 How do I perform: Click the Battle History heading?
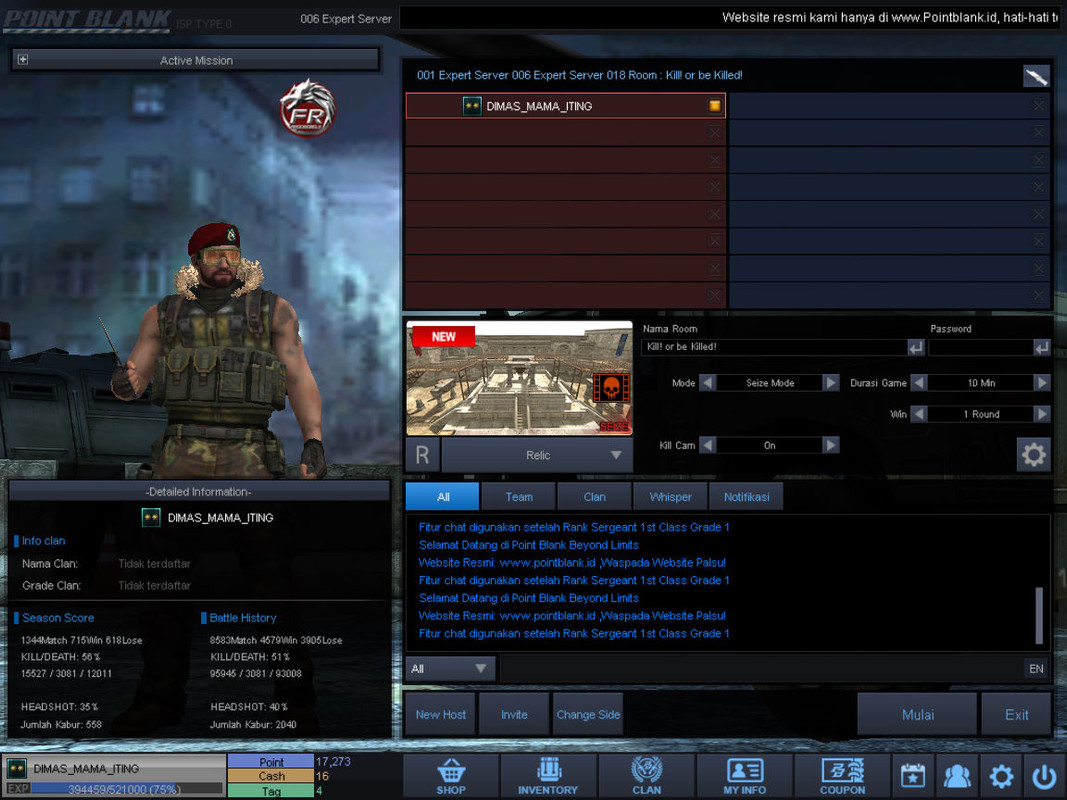[x=242, y=618]
